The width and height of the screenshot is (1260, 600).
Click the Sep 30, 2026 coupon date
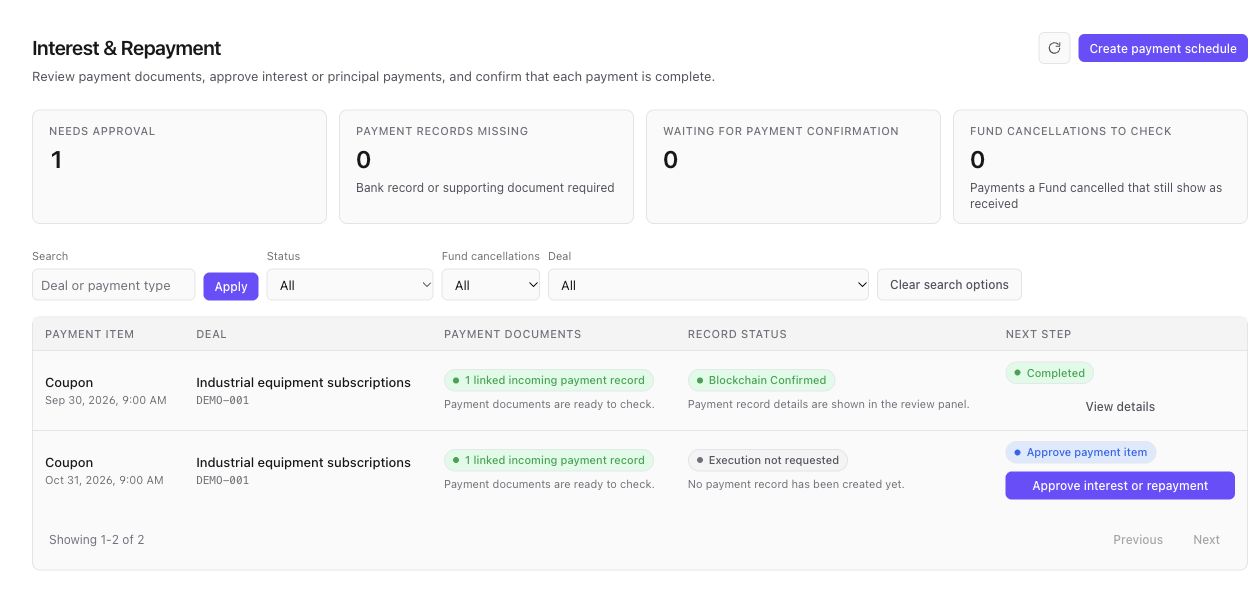coord(106,400)
